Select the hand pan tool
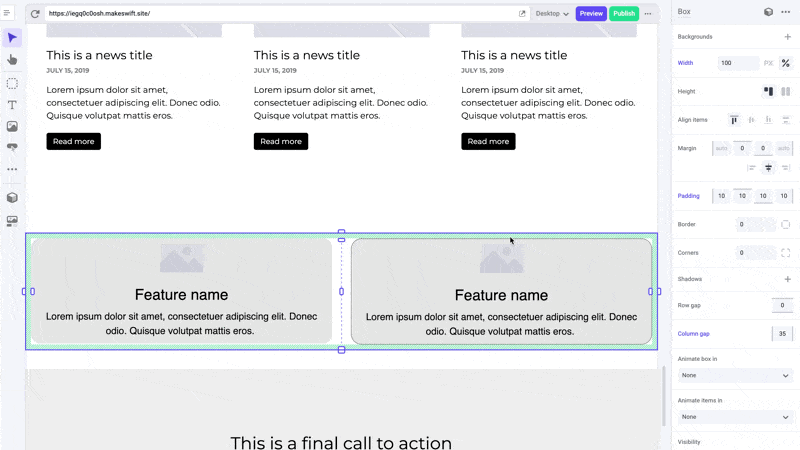800x450 pixels. pyautogui.click(x=12, y=60)
